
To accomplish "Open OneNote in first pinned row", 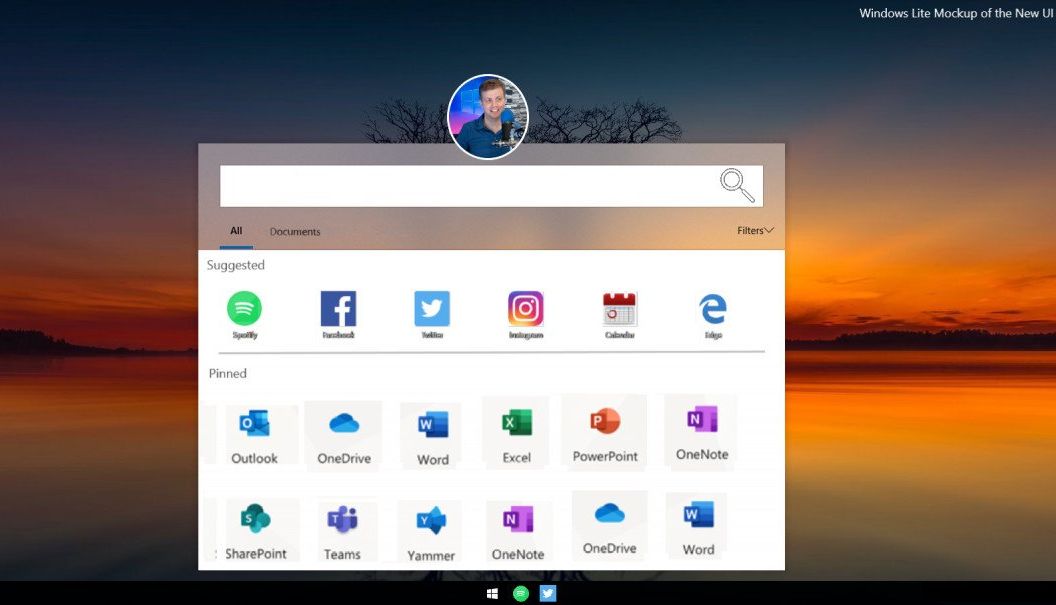I will (702, 433).
